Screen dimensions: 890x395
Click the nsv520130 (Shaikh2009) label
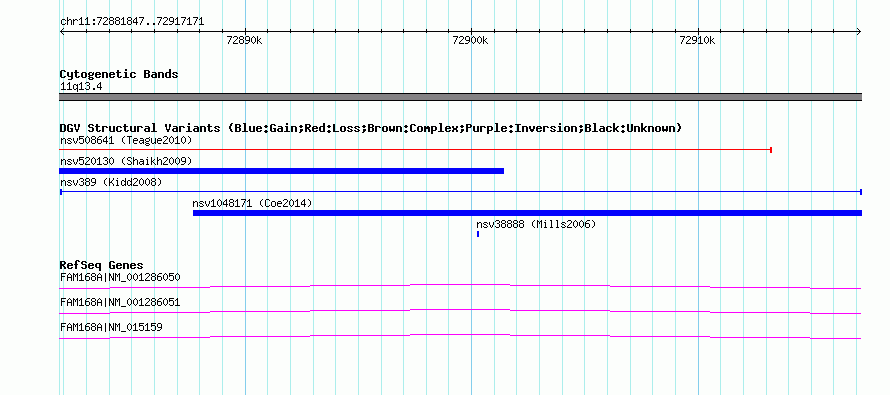[x=126, y=161]
